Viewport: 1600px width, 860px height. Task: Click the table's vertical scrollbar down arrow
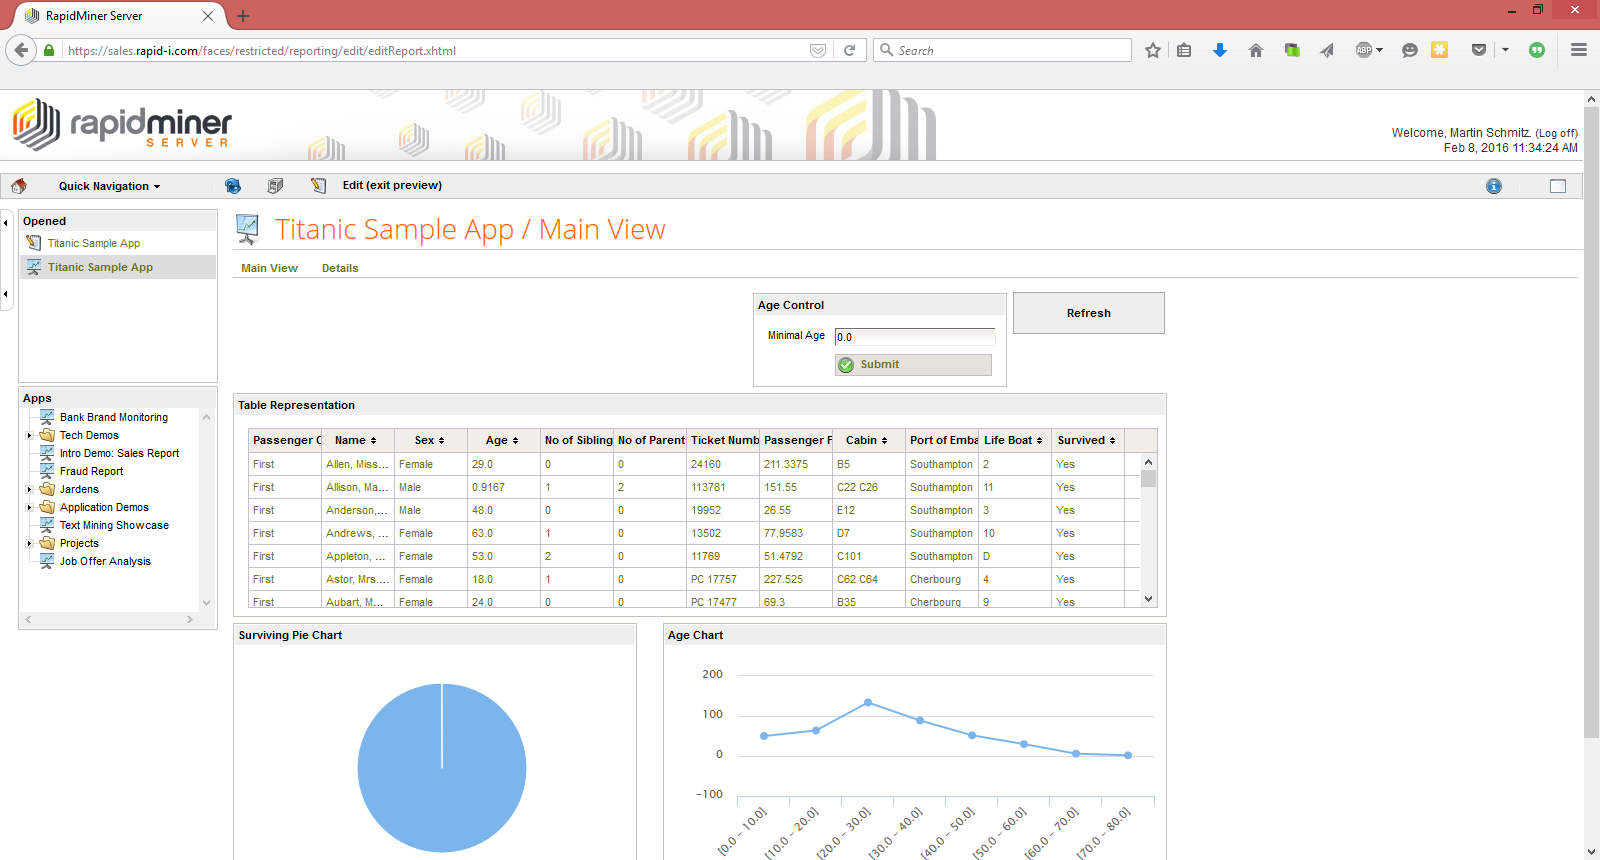[1148, 599]
